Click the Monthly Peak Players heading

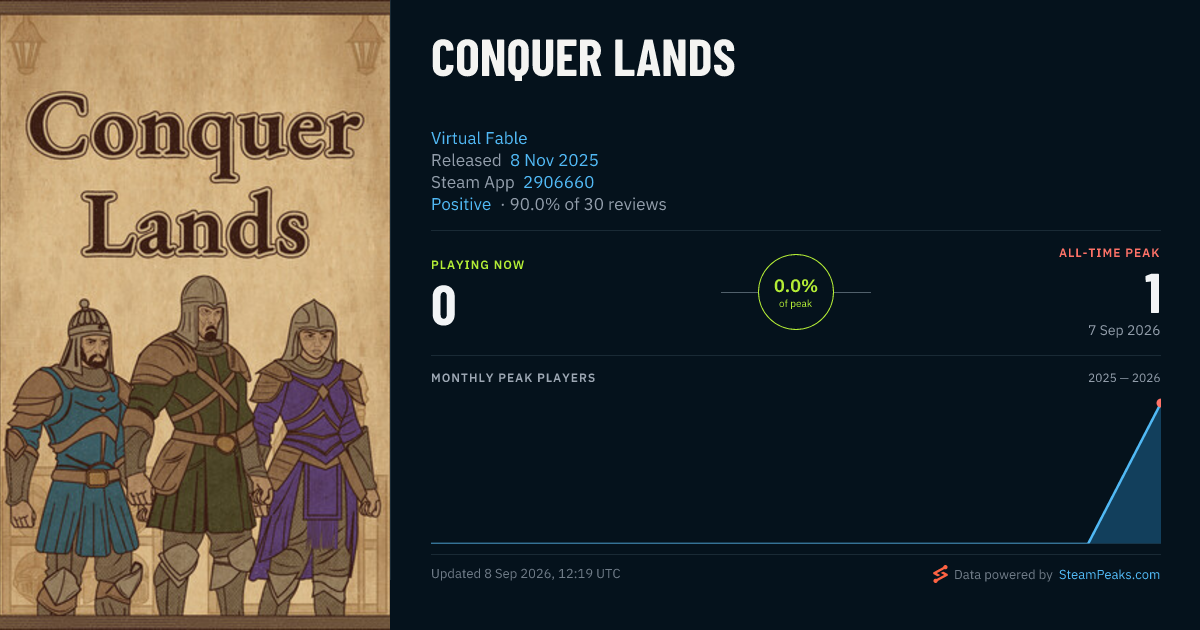pos(513,378)
